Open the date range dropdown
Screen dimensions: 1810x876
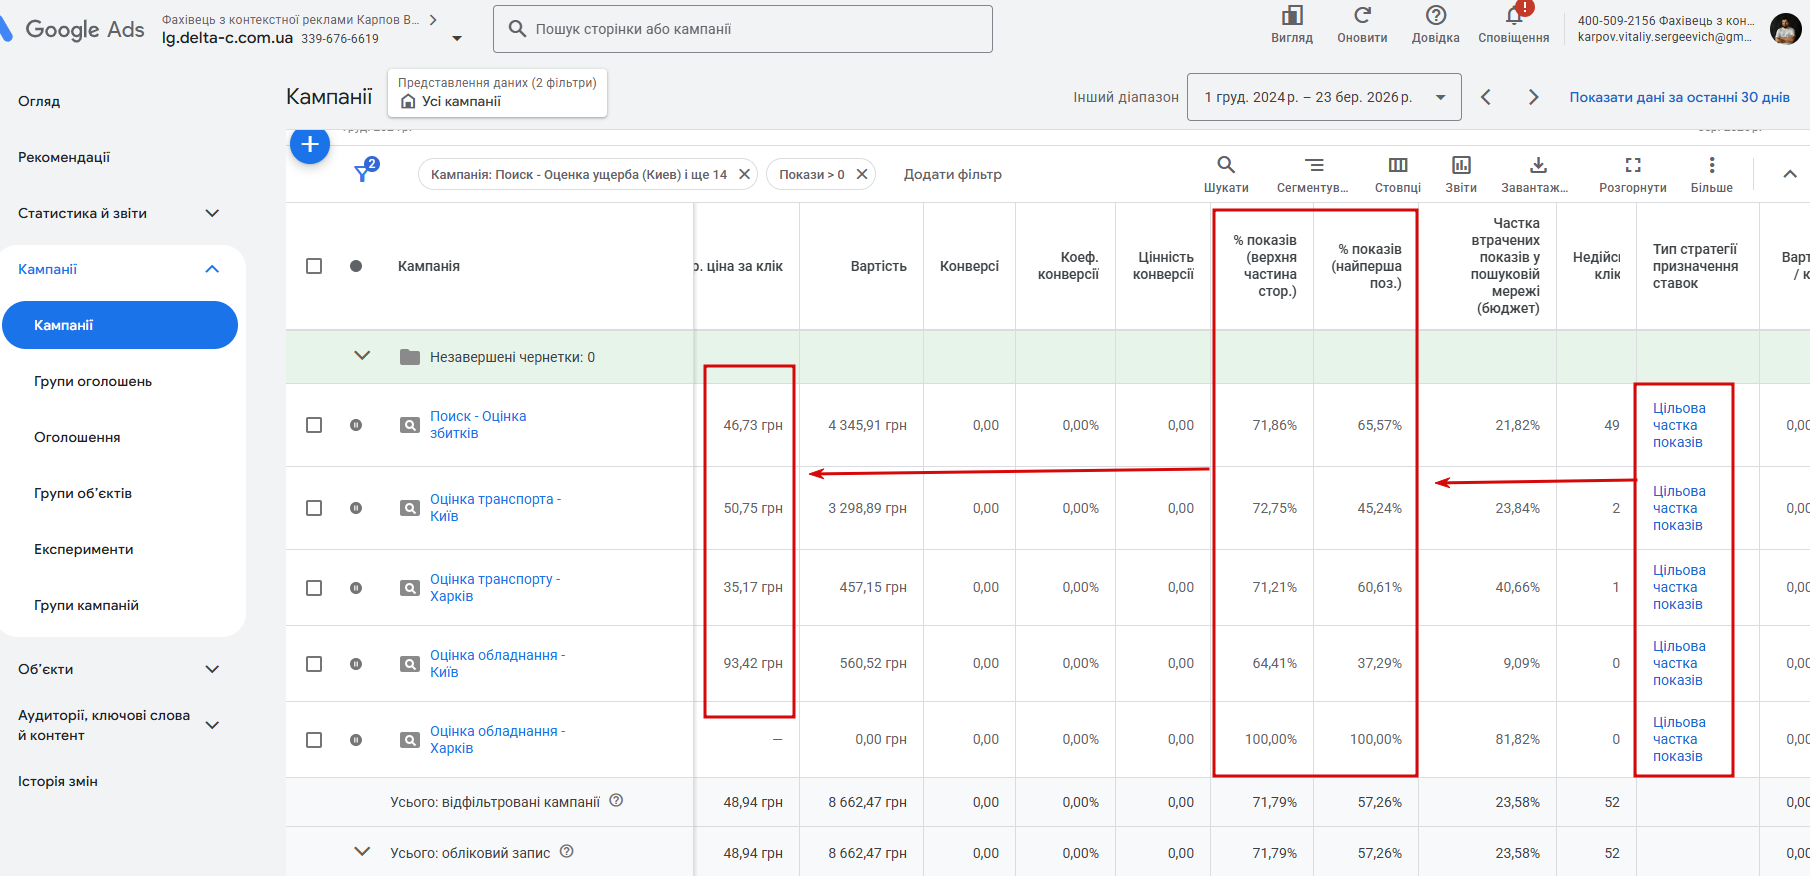pyautogui.click(x=1323, y=97)
